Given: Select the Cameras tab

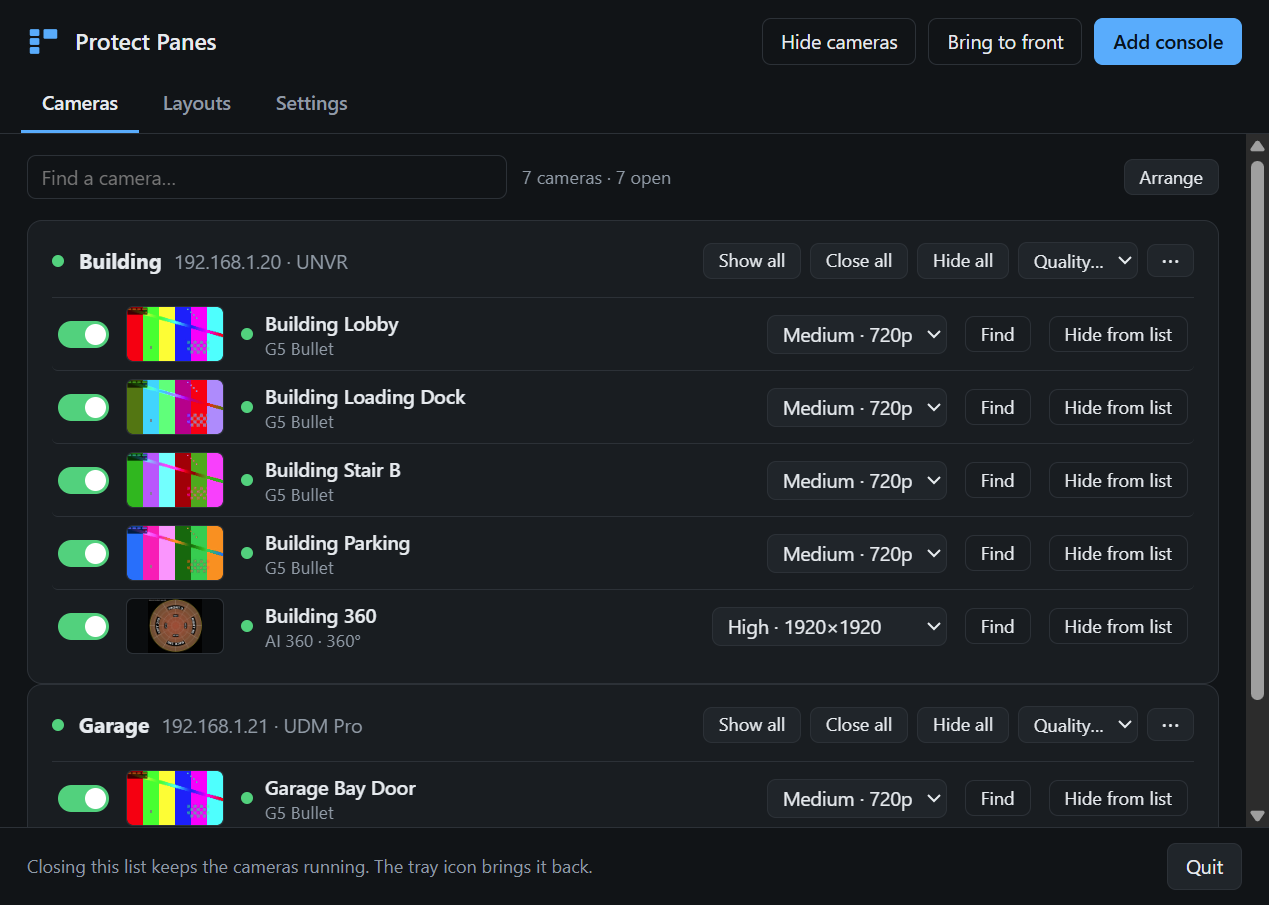Looking at the screenshot, I should point(80,104).
